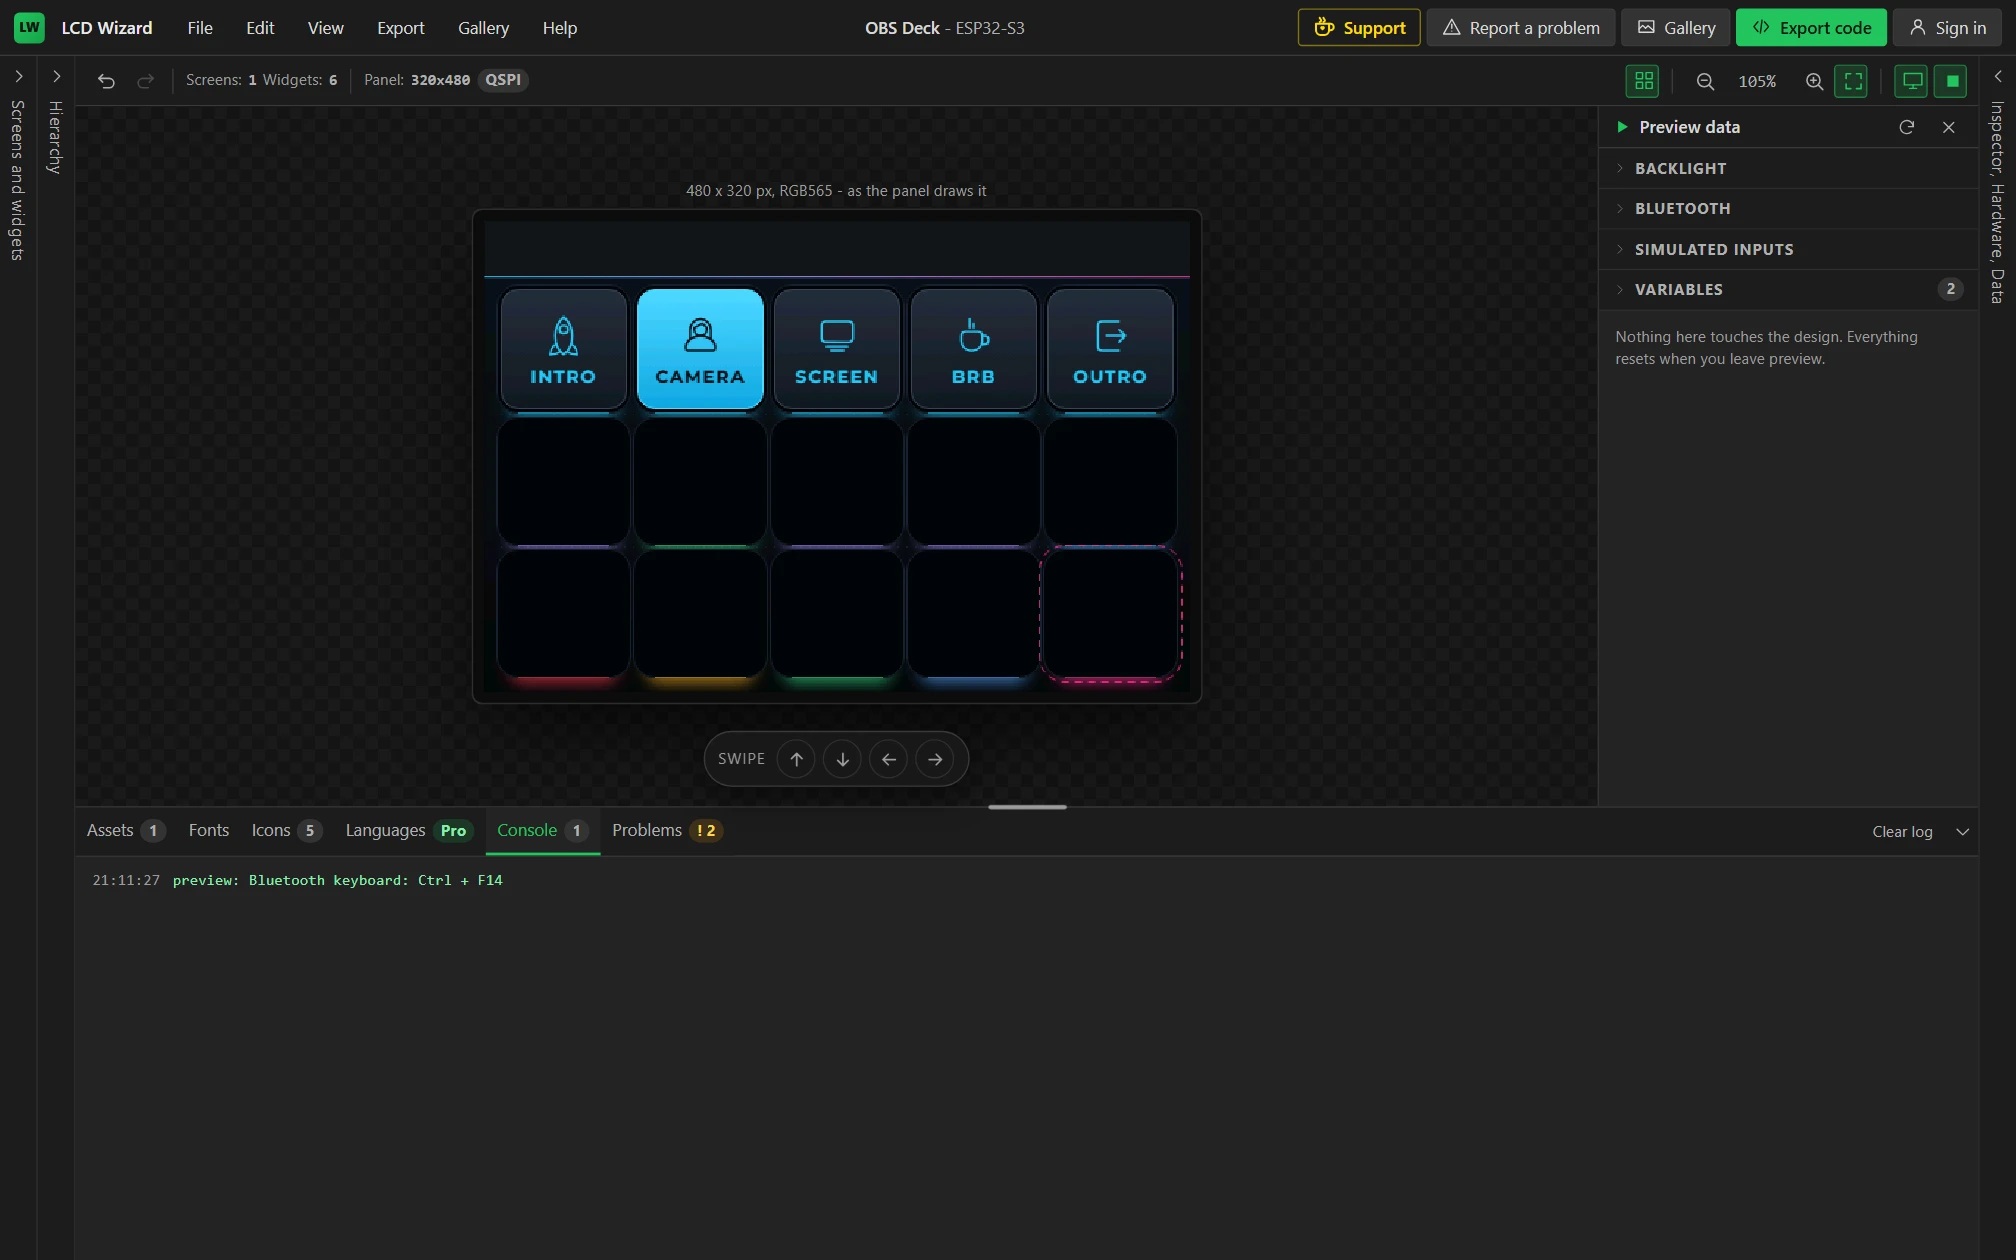Click Report a problem button
This screenshot has width=2016, height=1260.
tap(1521, 28)
